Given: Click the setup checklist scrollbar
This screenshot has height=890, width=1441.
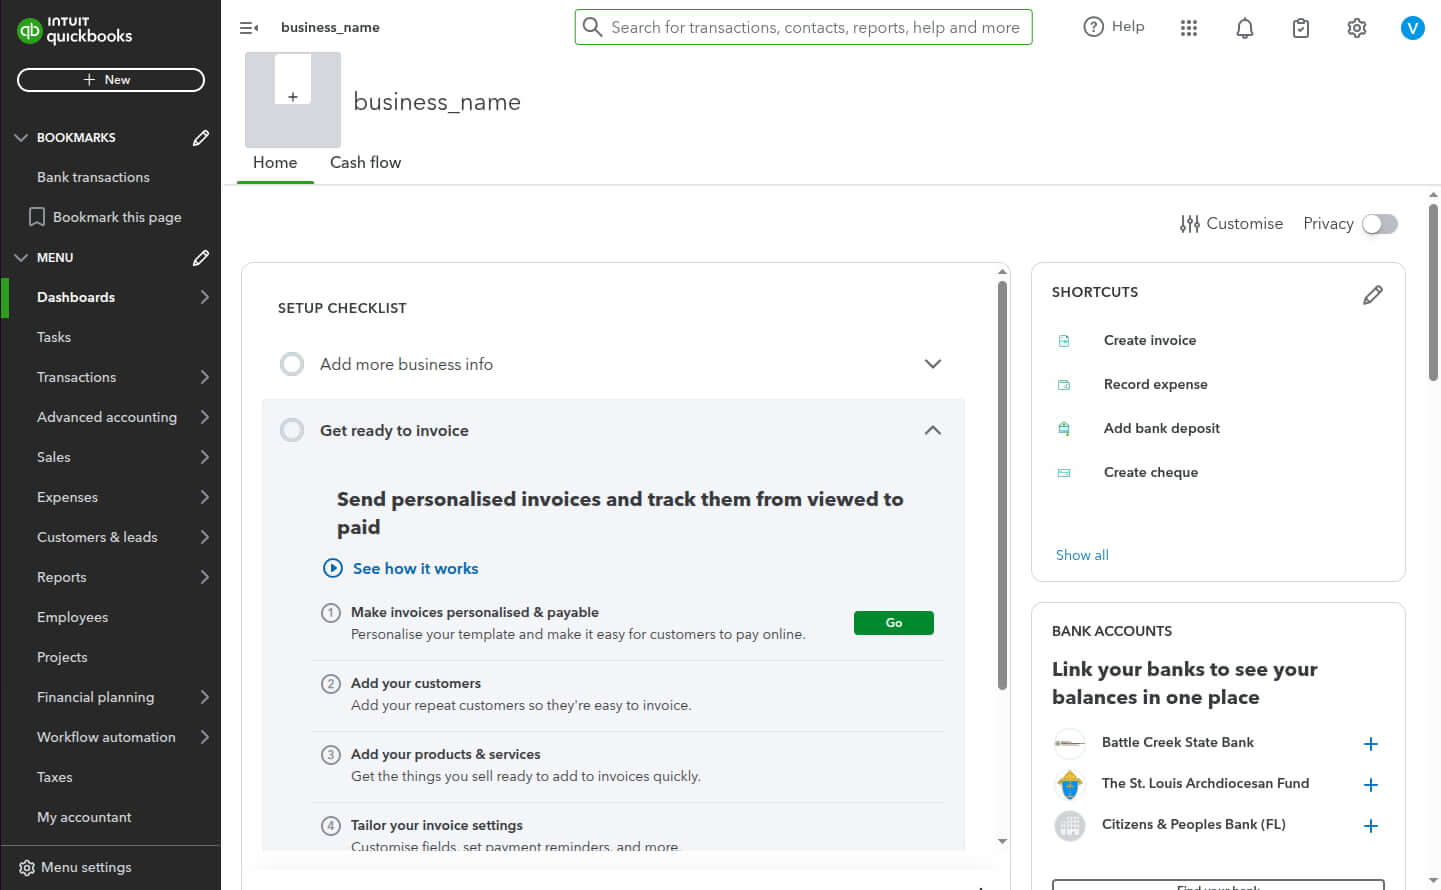Looking at the screenshot, I should point(1002,485).
